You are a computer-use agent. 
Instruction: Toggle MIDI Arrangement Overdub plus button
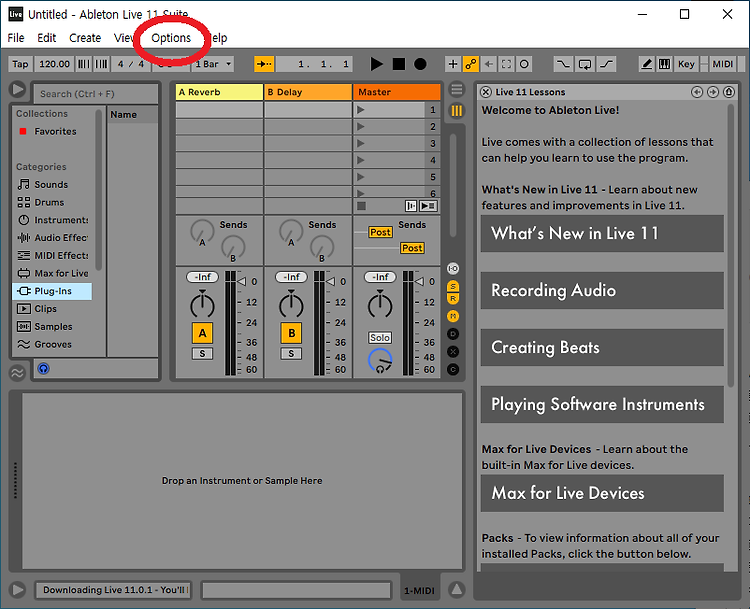coord(452,64)
